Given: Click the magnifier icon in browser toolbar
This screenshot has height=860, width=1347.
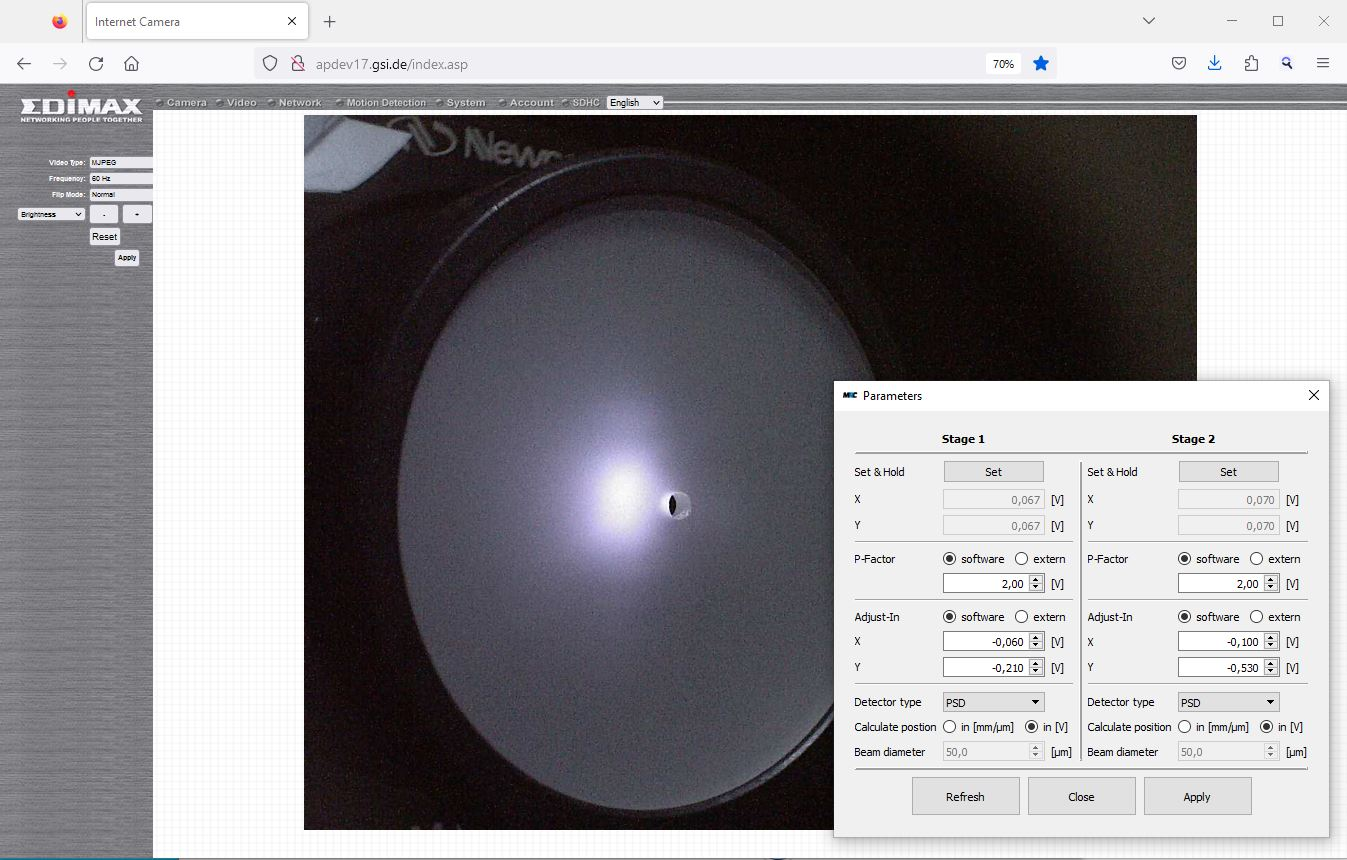Looking at the screenshot, I should [1287, 63].
